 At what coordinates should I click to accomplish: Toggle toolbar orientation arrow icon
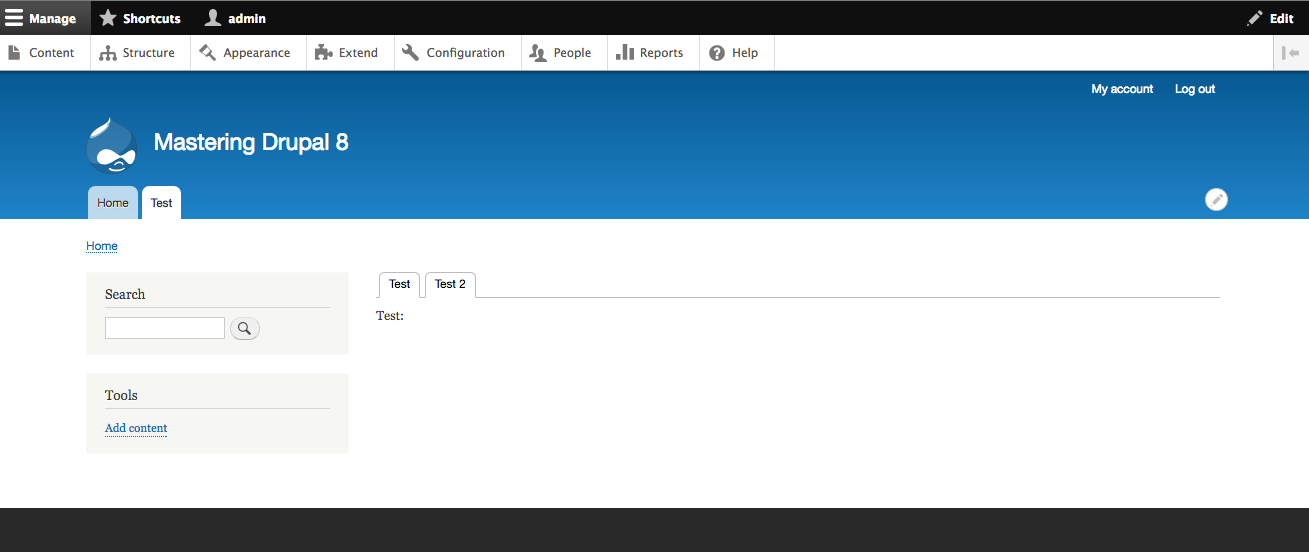(1291, 53)
